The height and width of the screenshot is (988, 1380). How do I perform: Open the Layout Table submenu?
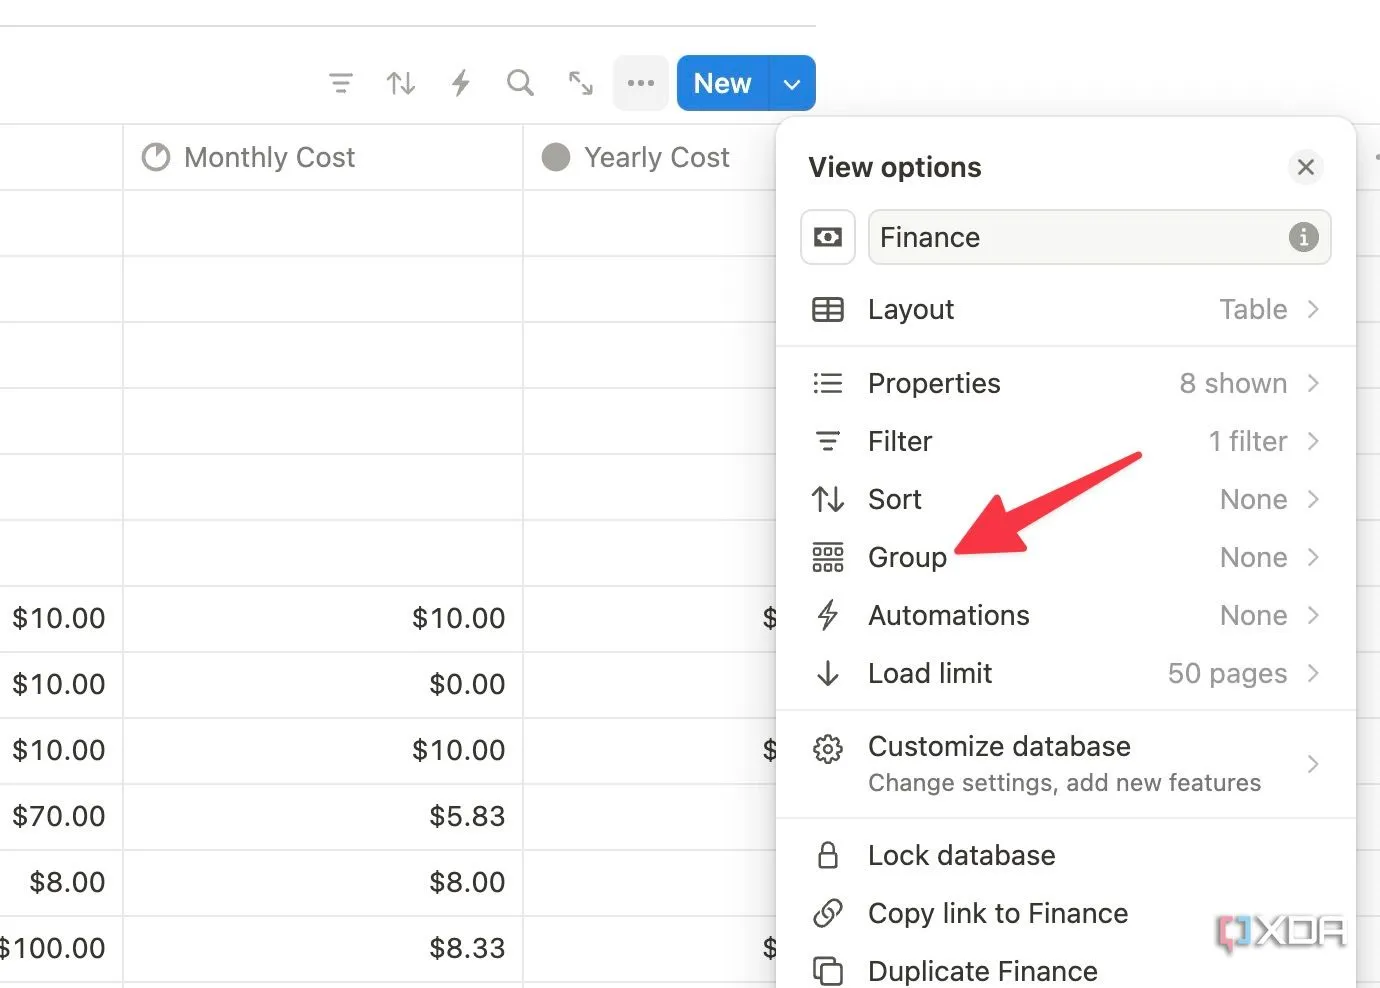pos(1065,310)
